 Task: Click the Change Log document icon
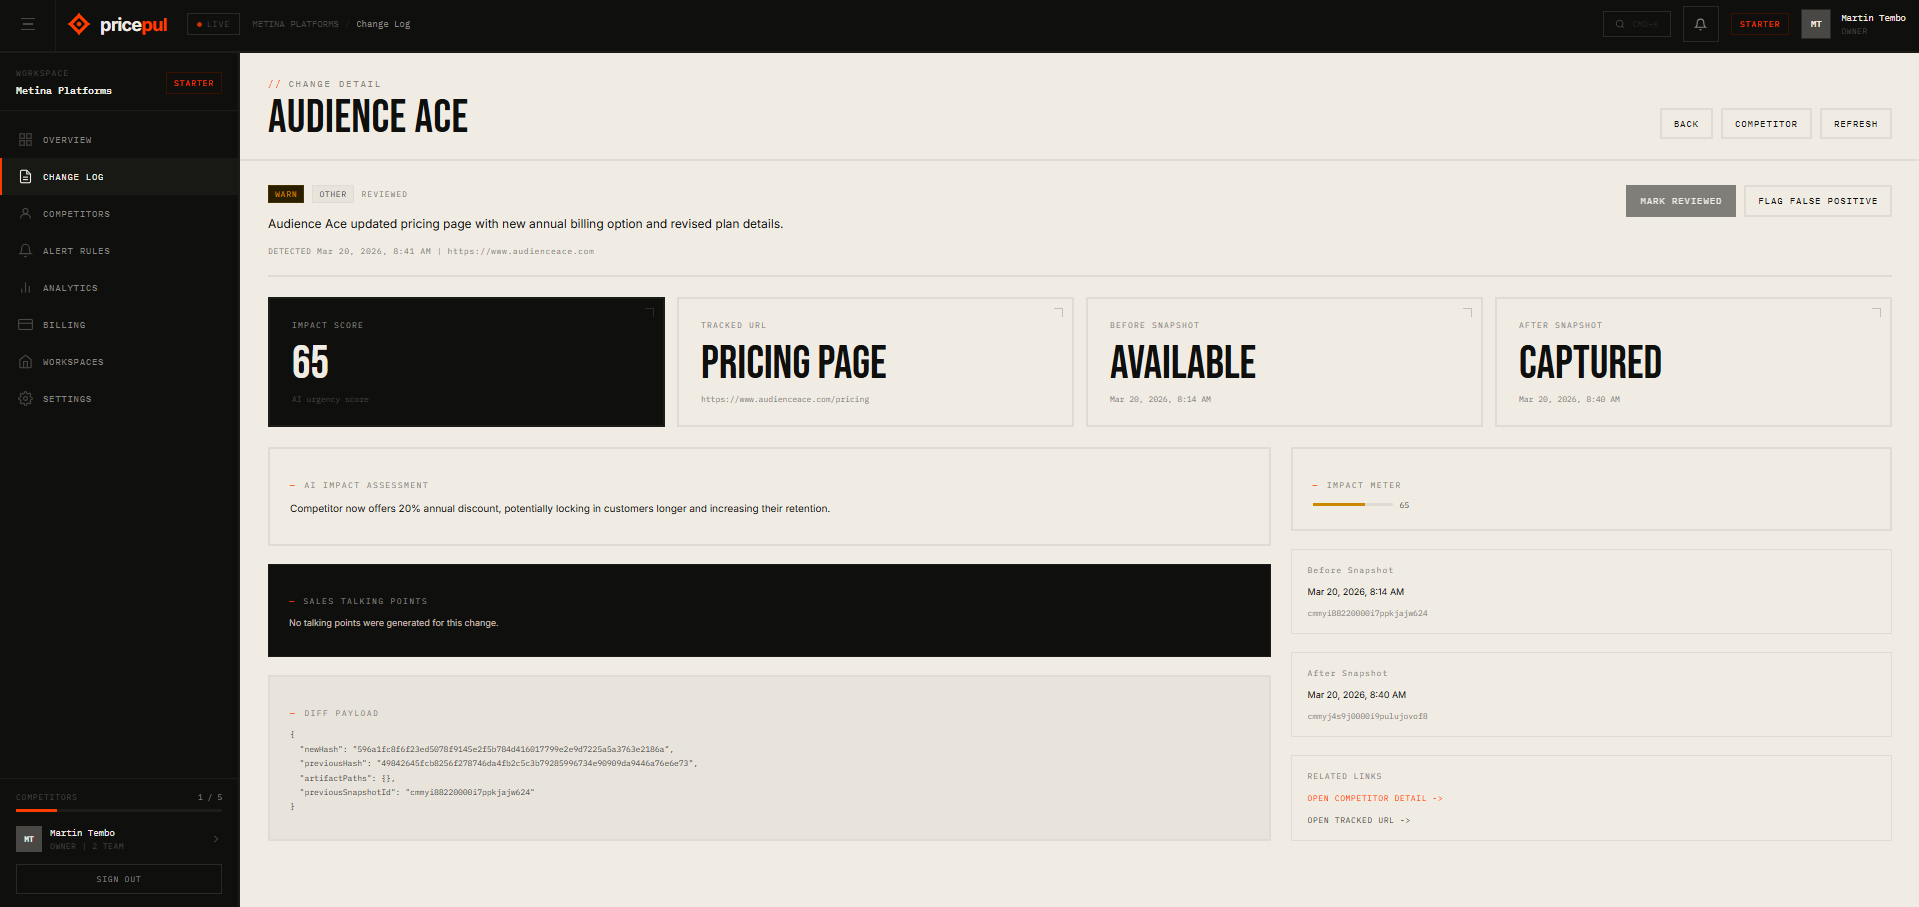tap(26, 177)
